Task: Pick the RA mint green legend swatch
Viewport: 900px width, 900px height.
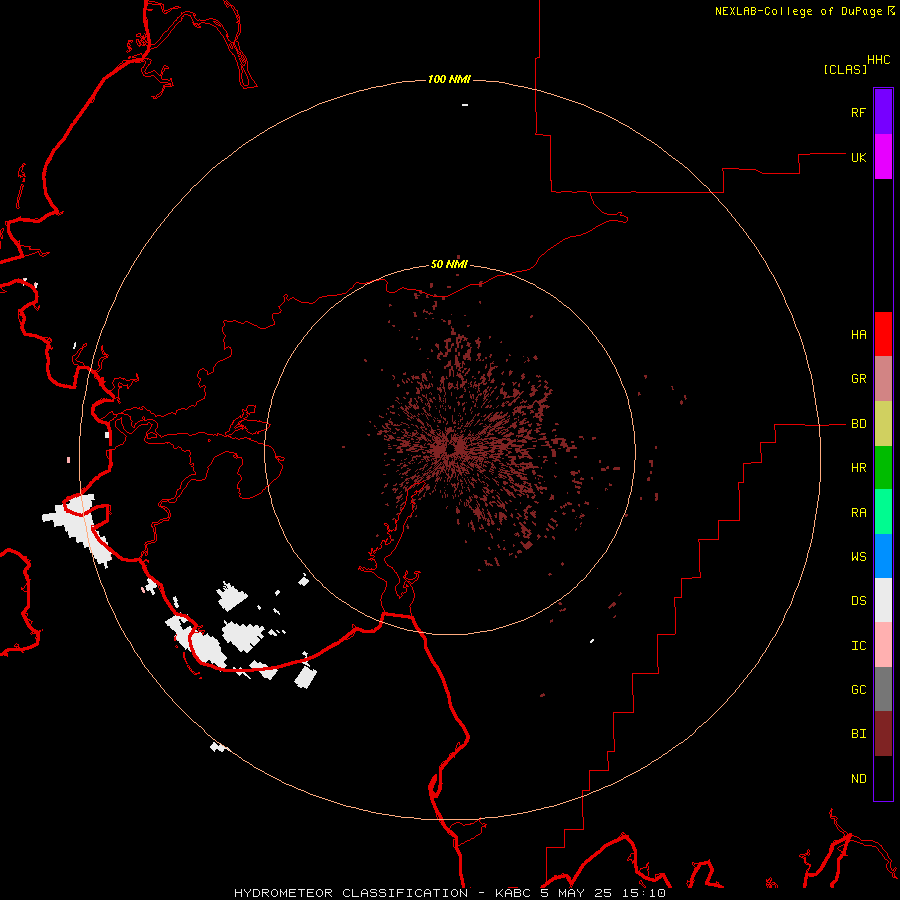Action: click(x=883, y=512)
